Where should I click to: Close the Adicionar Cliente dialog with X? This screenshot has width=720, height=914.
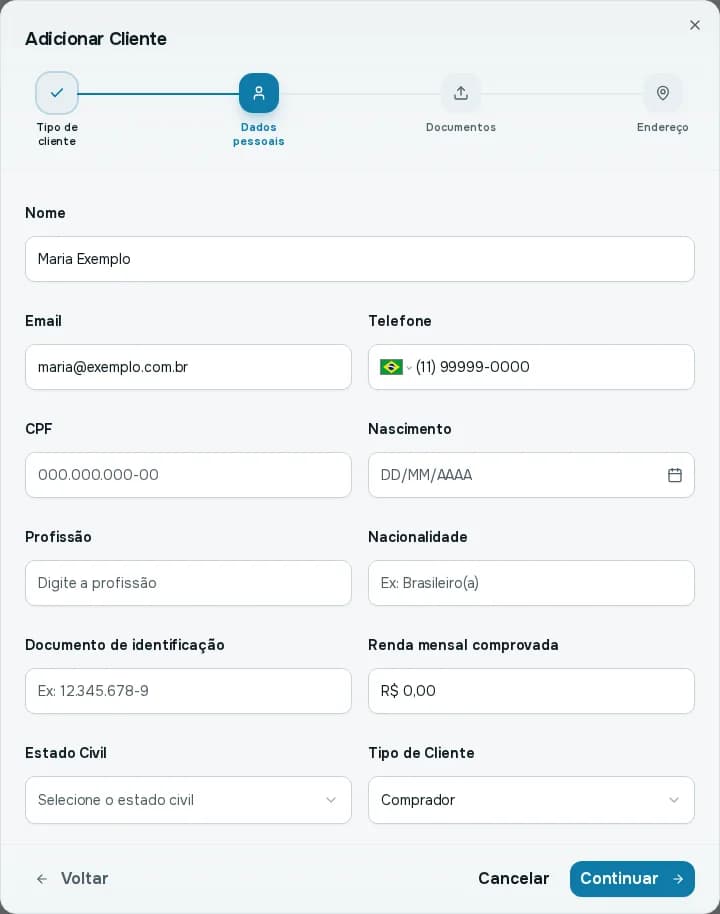coord(694,25)
